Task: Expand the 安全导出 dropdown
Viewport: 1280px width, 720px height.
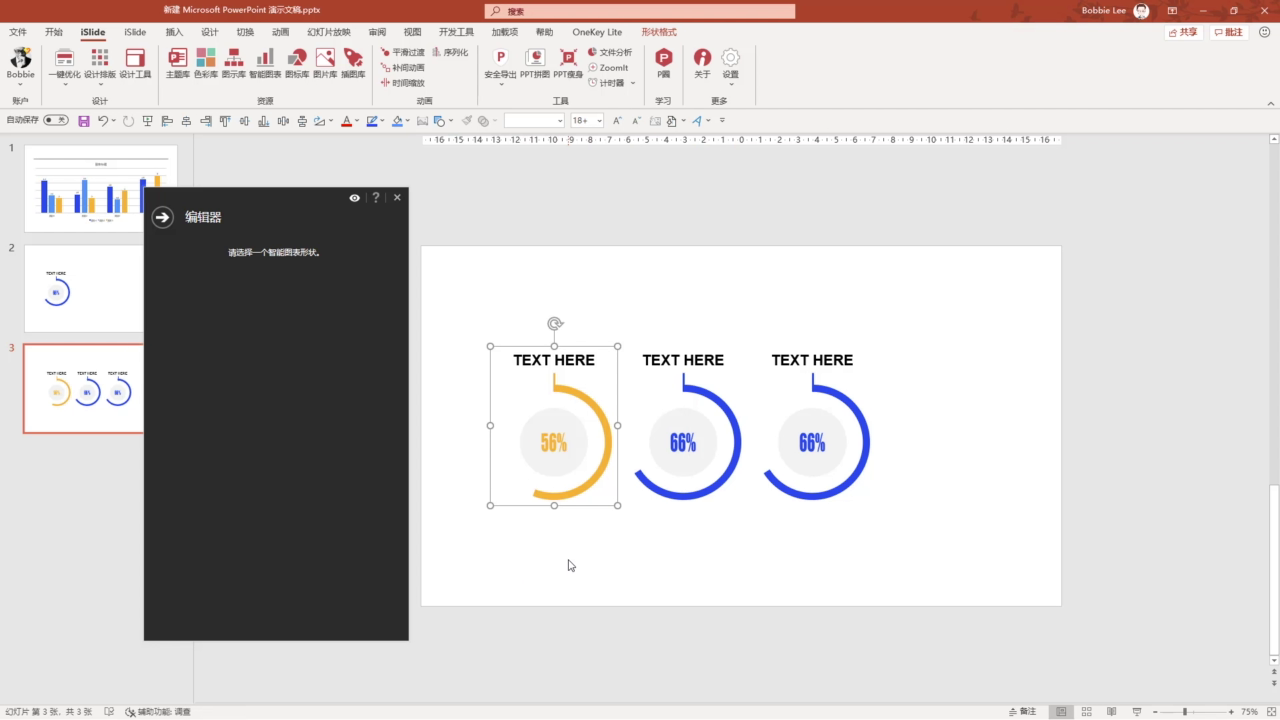Action: (501, 84)
